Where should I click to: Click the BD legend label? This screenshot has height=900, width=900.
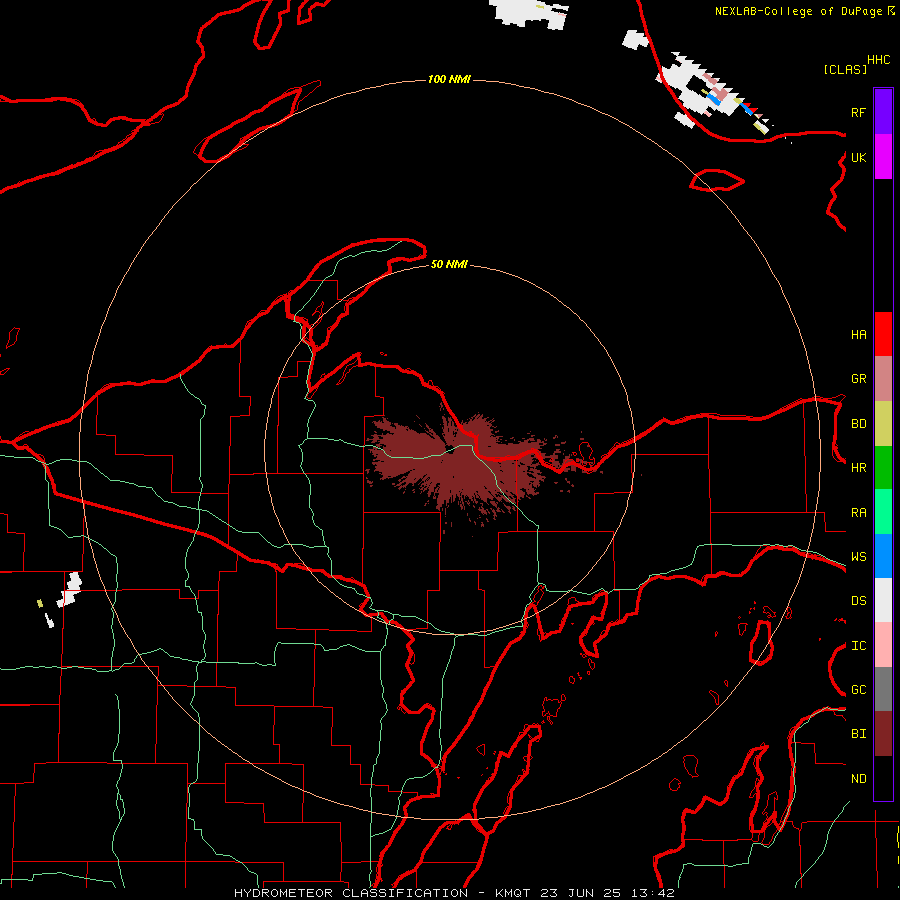(858, 424)
